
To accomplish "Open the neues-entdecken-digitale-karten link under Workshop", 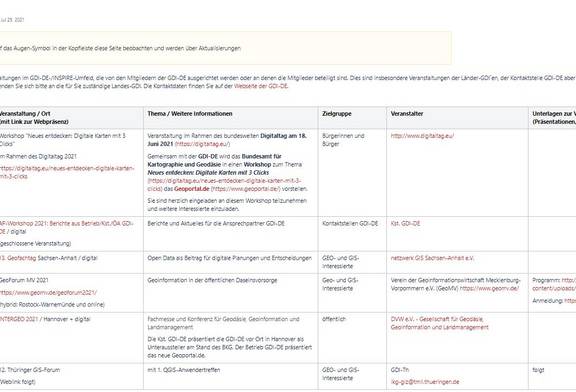I will (66, 172).
